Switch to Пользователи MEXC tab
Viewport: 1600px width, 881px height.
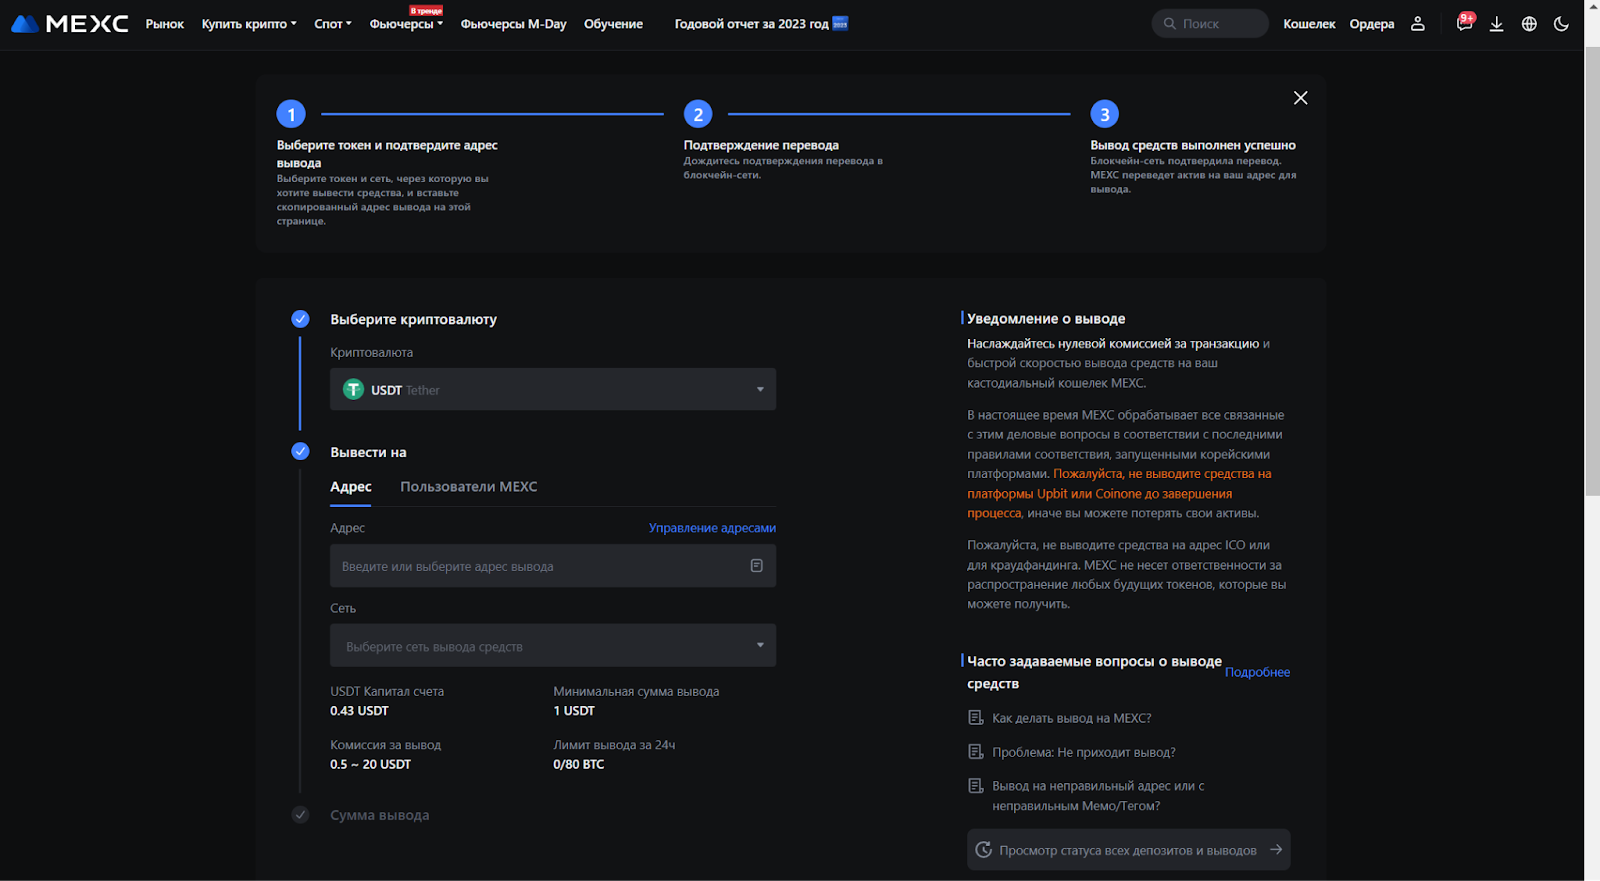(x=468, y=487)
